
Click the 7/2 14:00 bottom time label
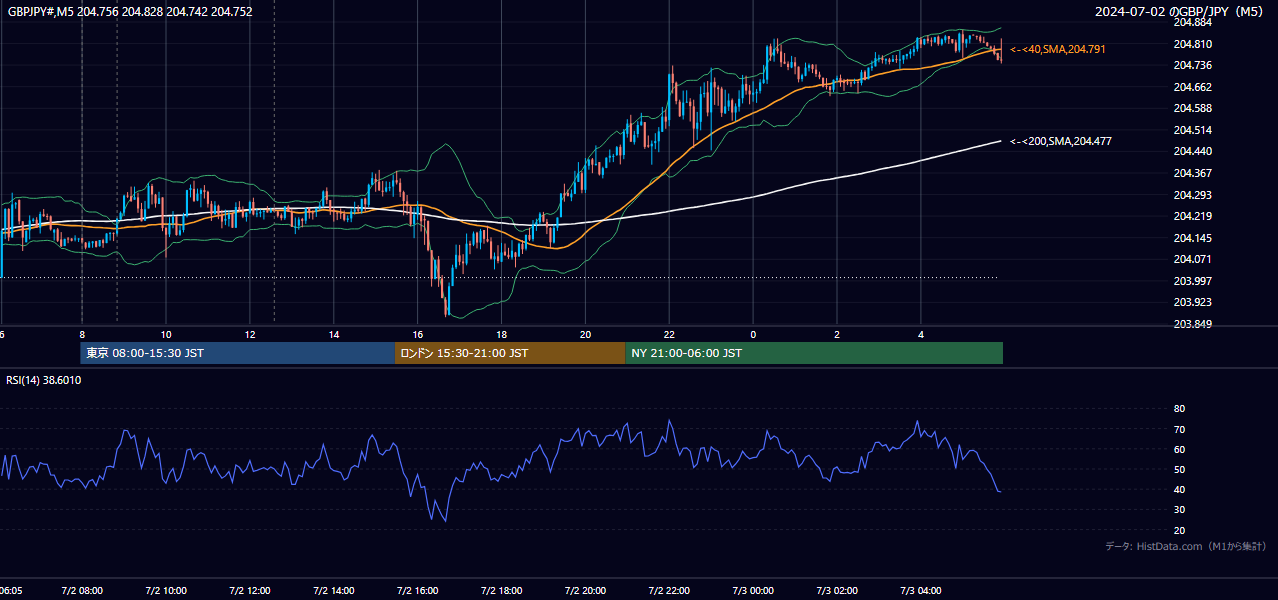pyautogui.click(x=334, y=591)
